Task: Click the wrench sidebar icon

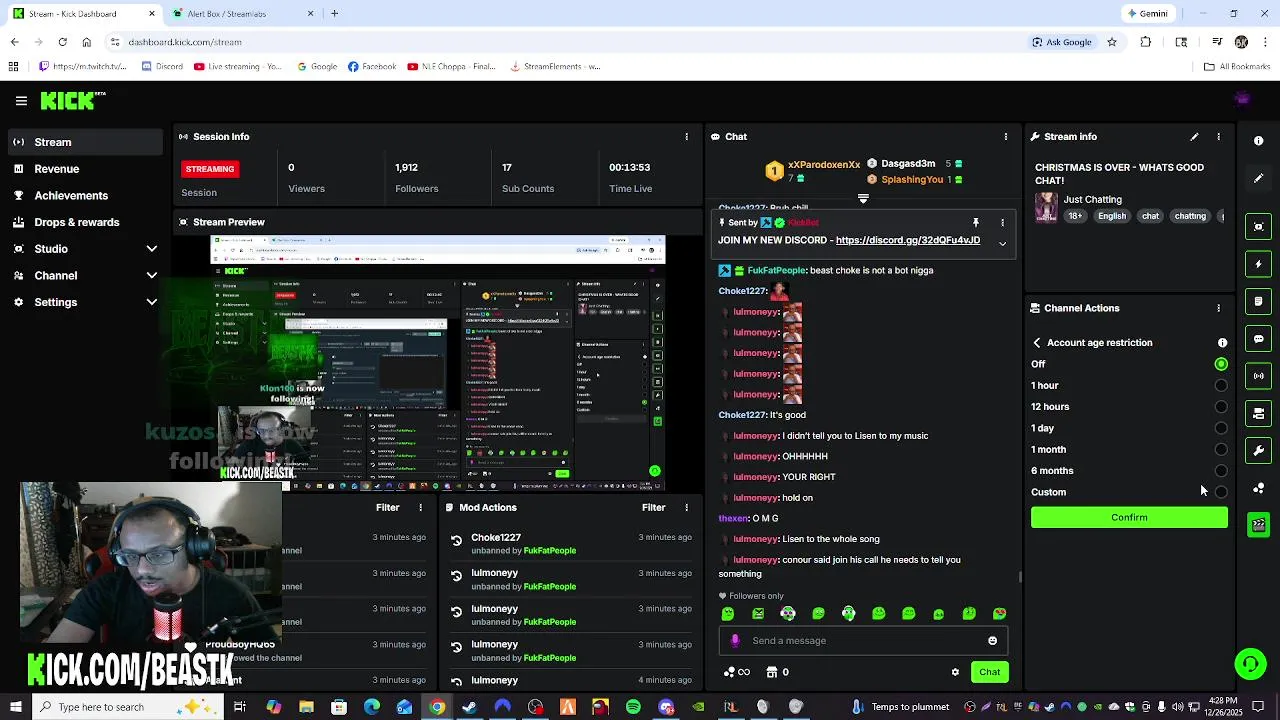Action: pos(1258,451)
